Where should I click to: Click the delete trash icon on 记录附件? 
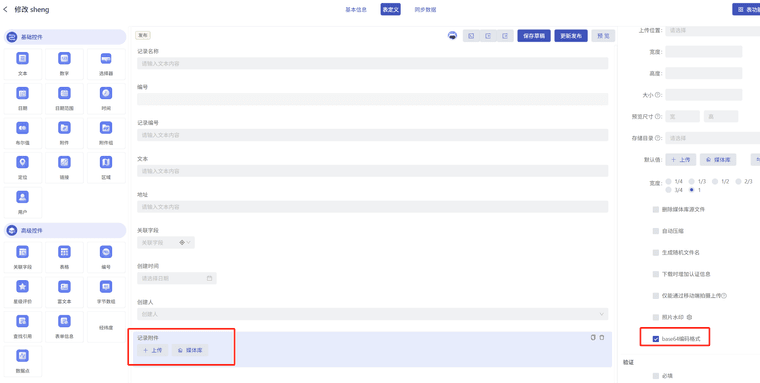(x=602, y=337)
